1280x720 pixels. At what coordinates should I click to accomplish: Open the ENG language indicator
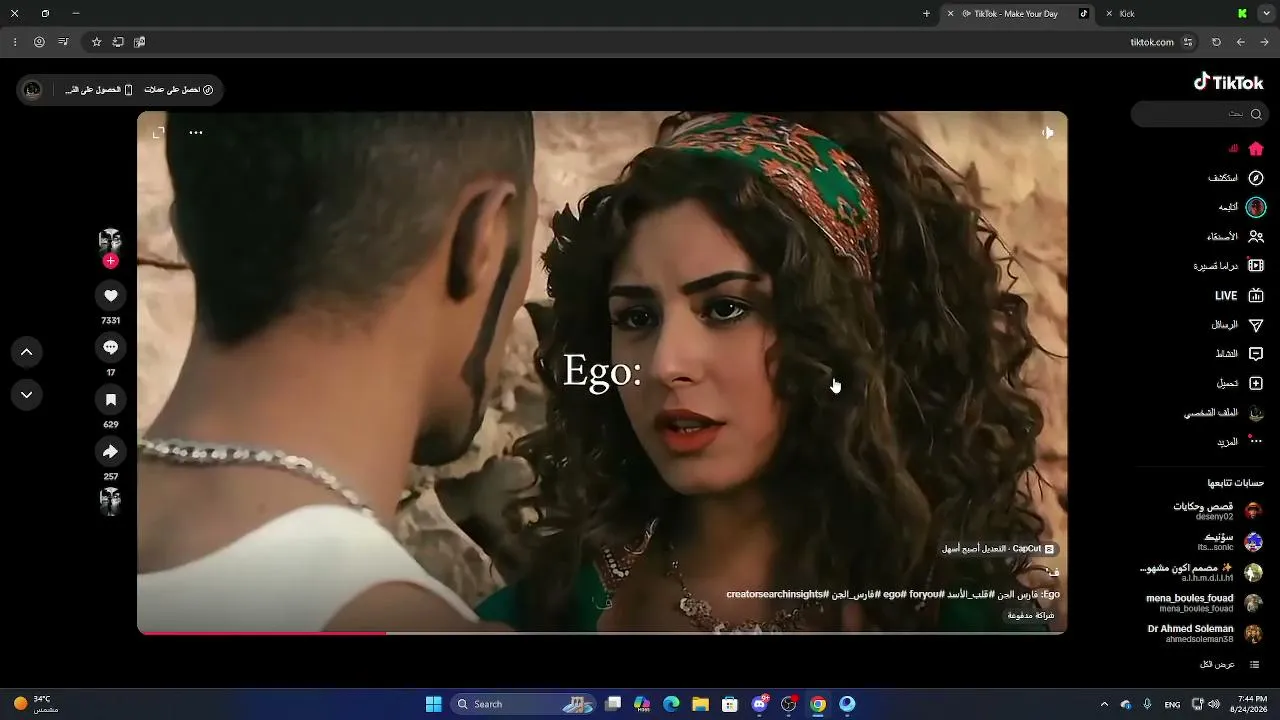(x=1172, y=705)
